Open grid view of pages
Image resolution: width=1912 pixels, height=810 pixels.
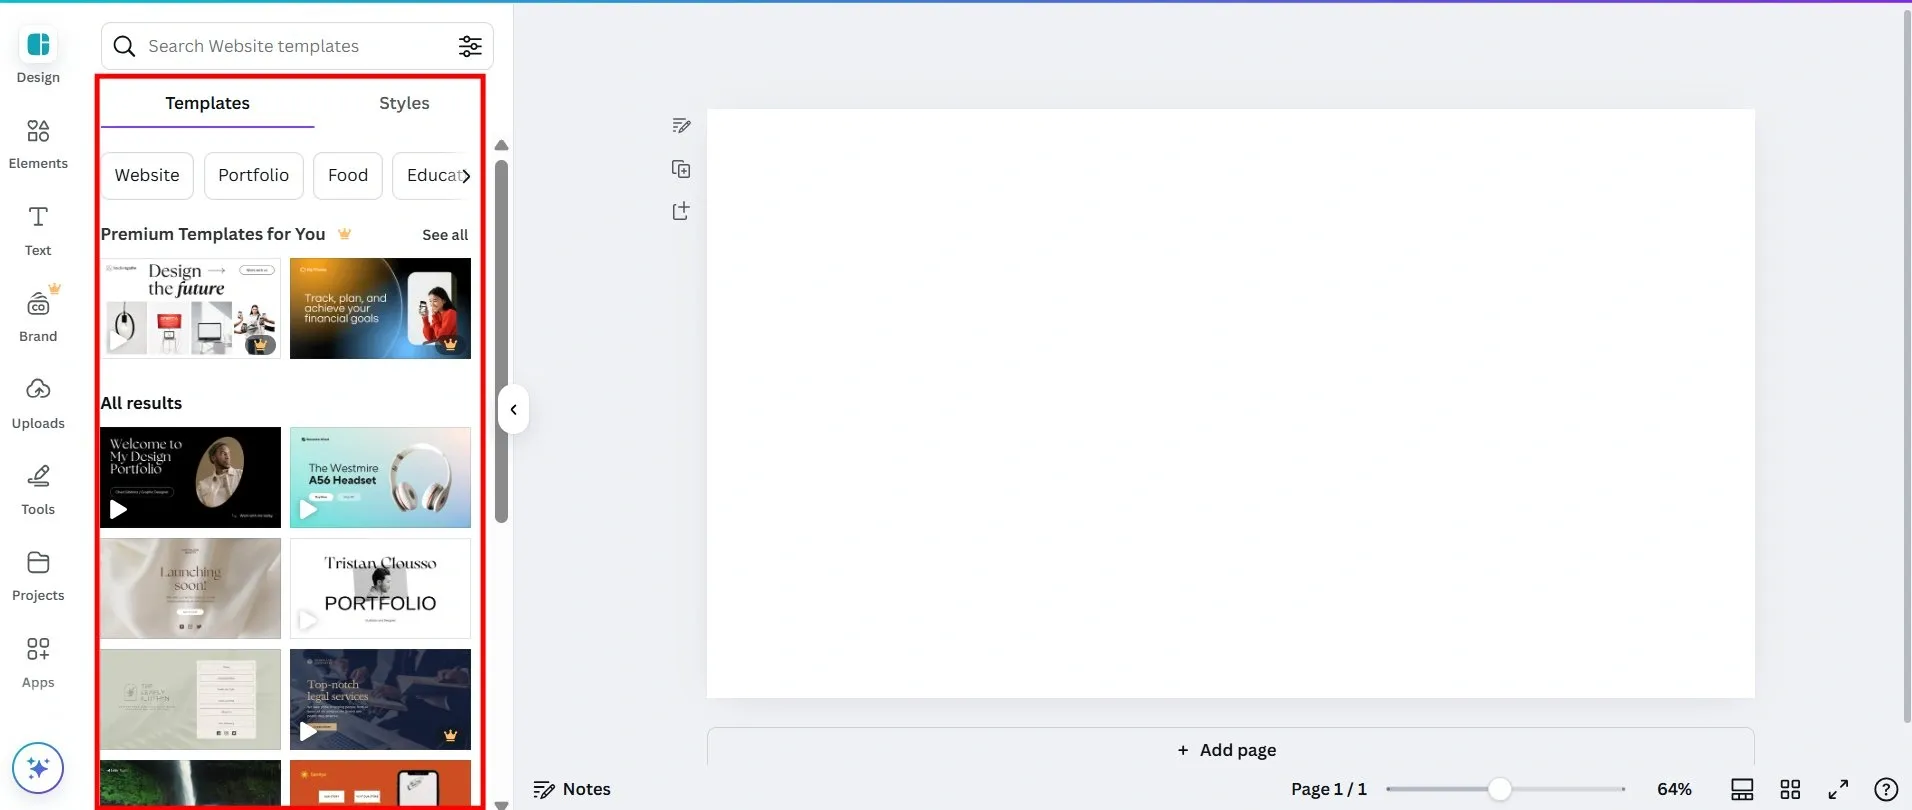(1790, 789)
